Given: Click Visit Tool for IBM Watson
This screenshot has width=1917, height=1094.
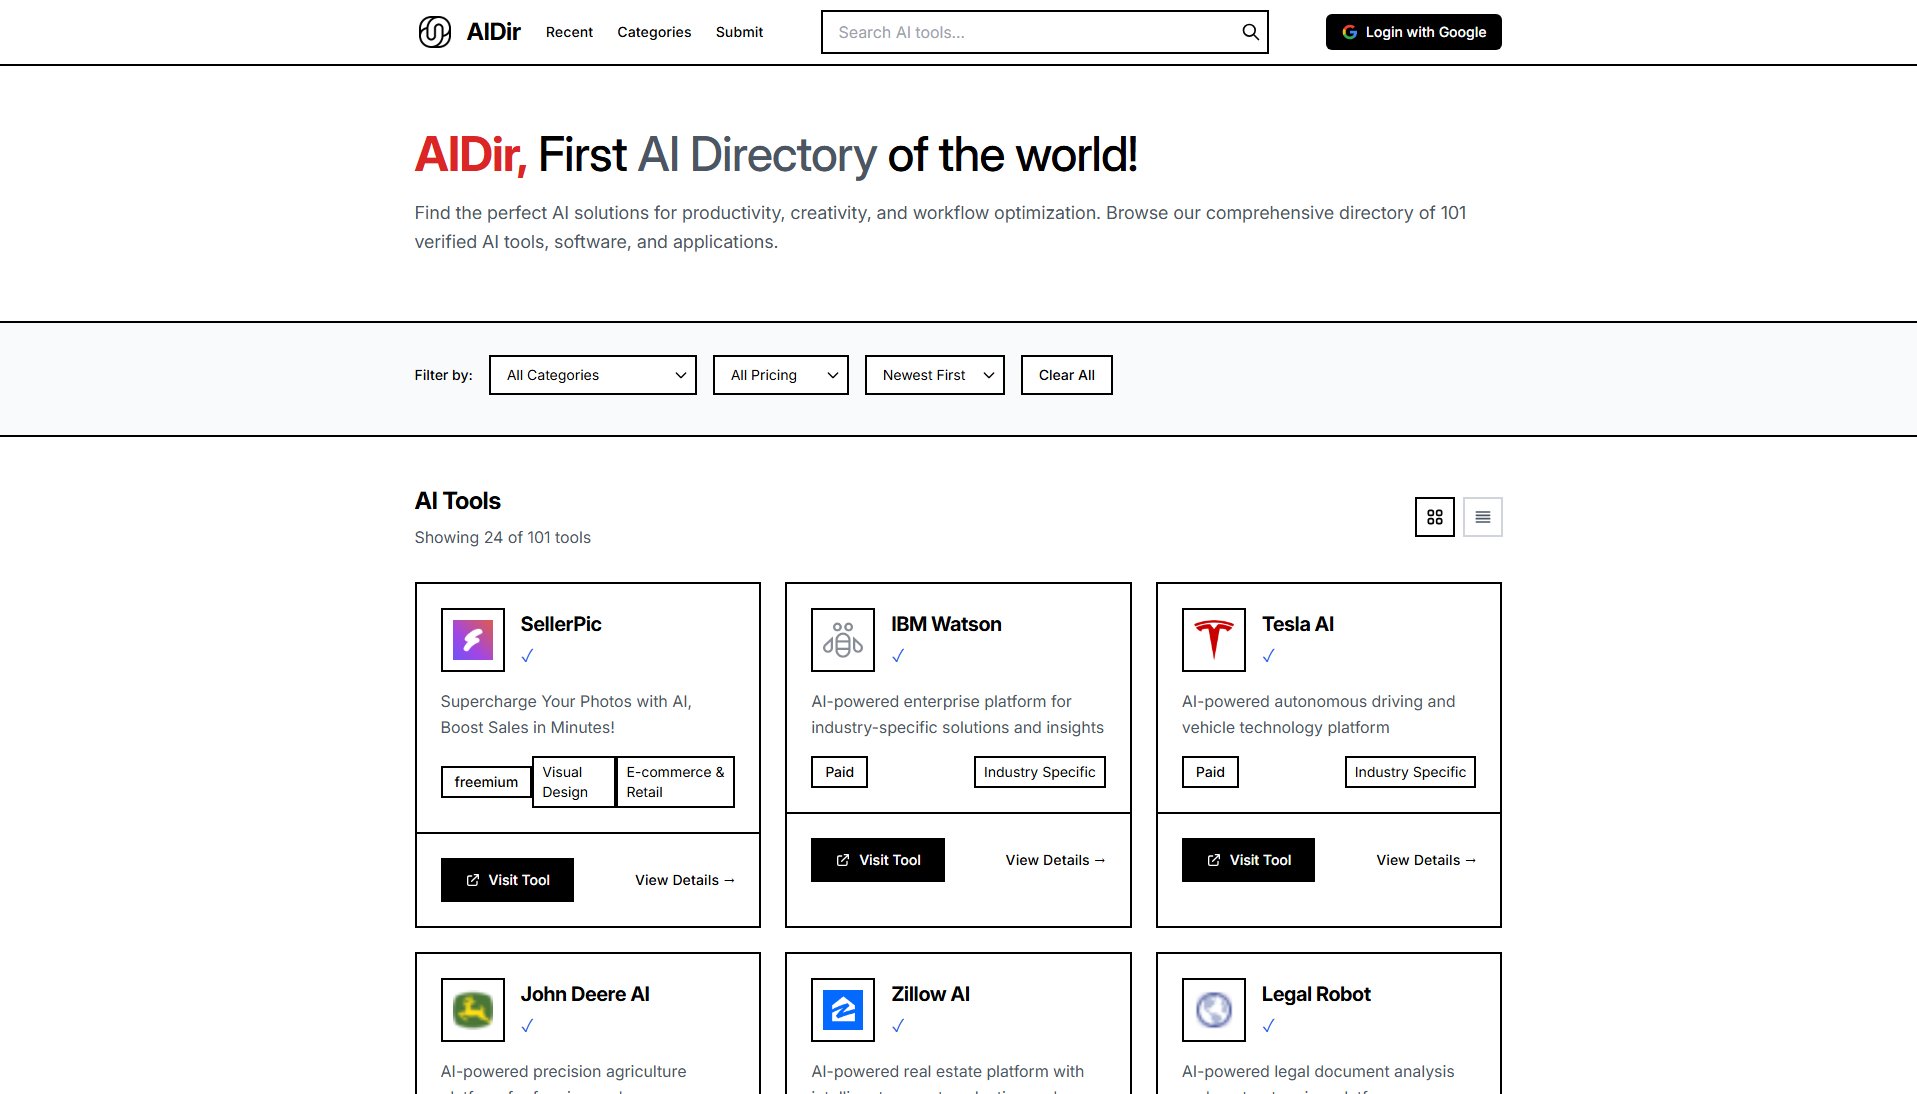Looking at the screenshot, I should click(877, 860).
